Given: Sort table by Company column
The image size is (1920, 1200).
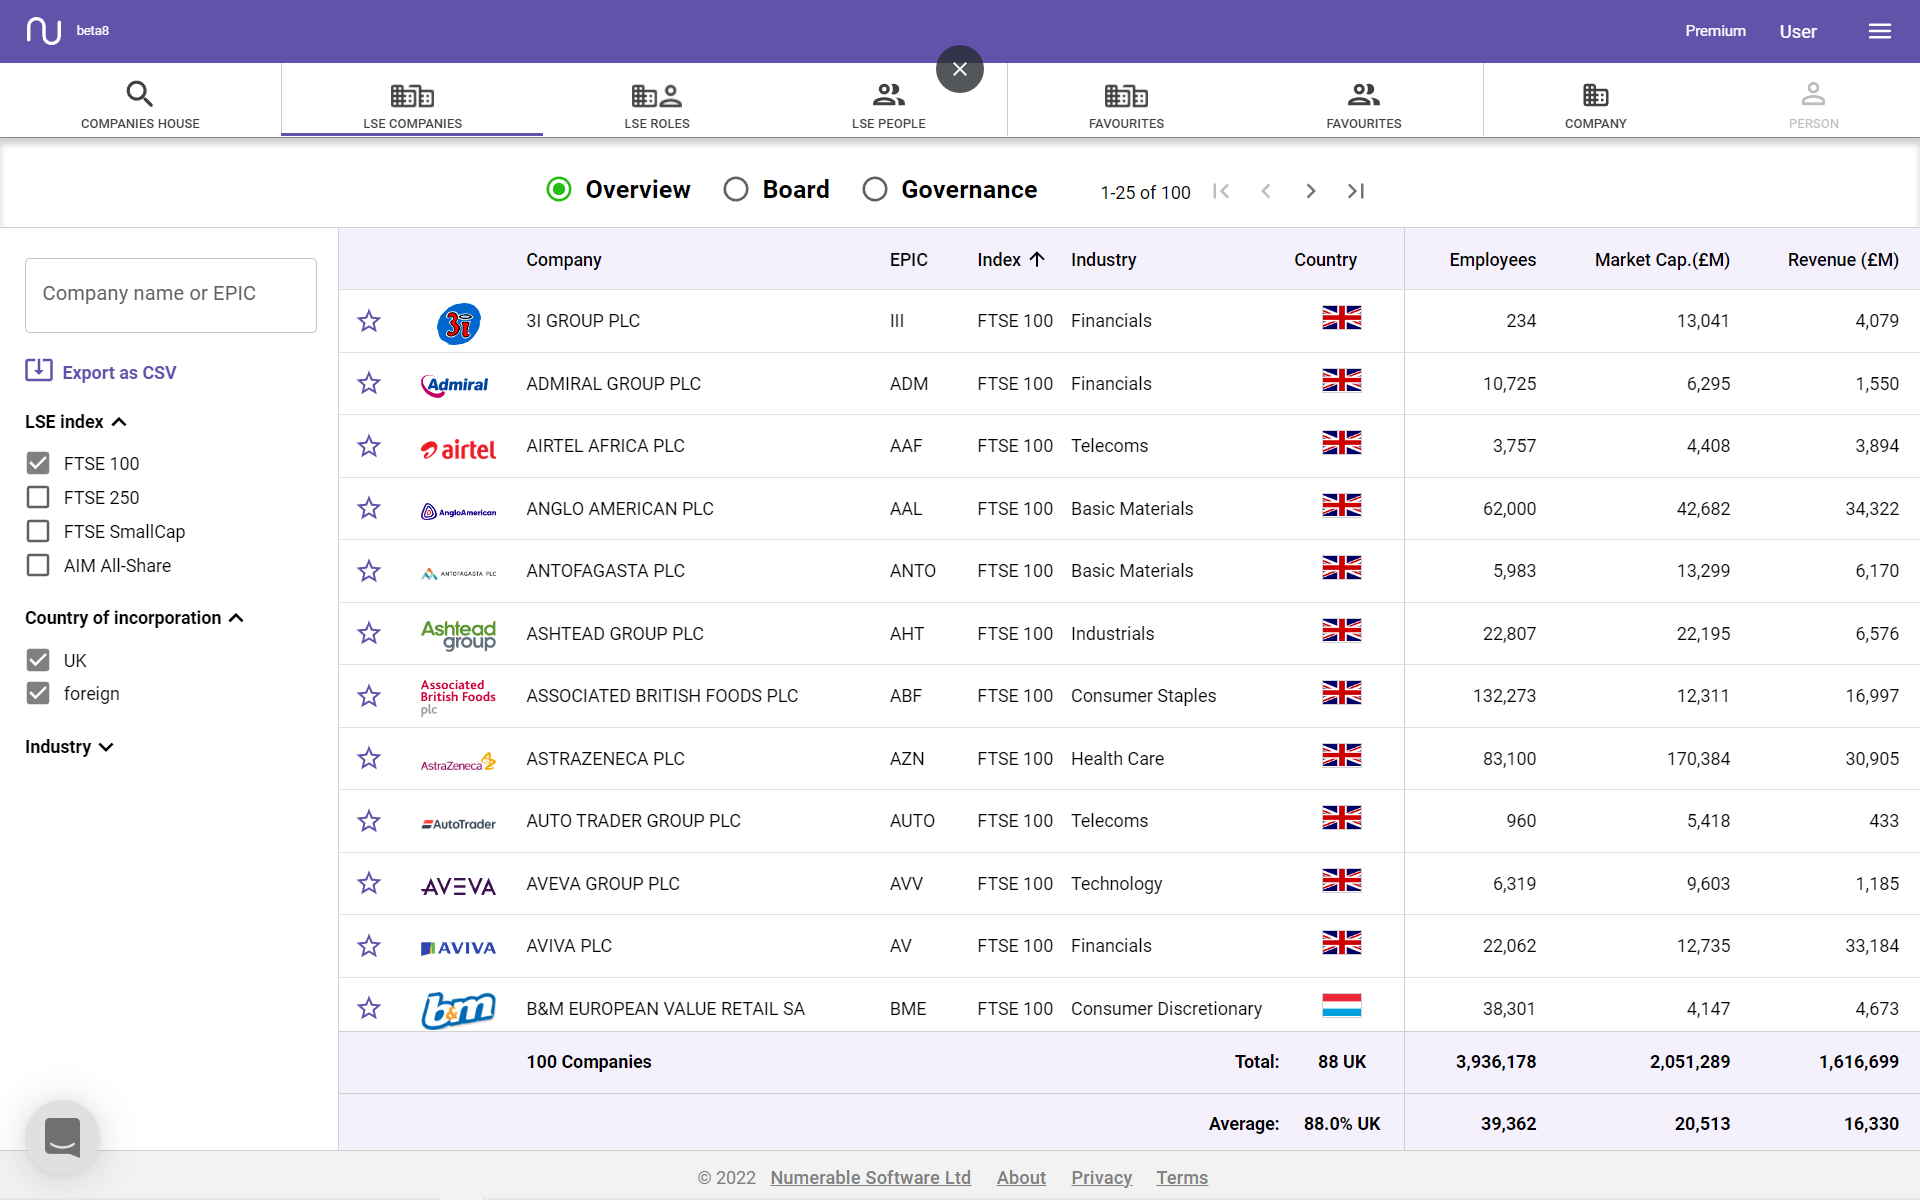Looking at the screenshot, I should coord(564,260).
